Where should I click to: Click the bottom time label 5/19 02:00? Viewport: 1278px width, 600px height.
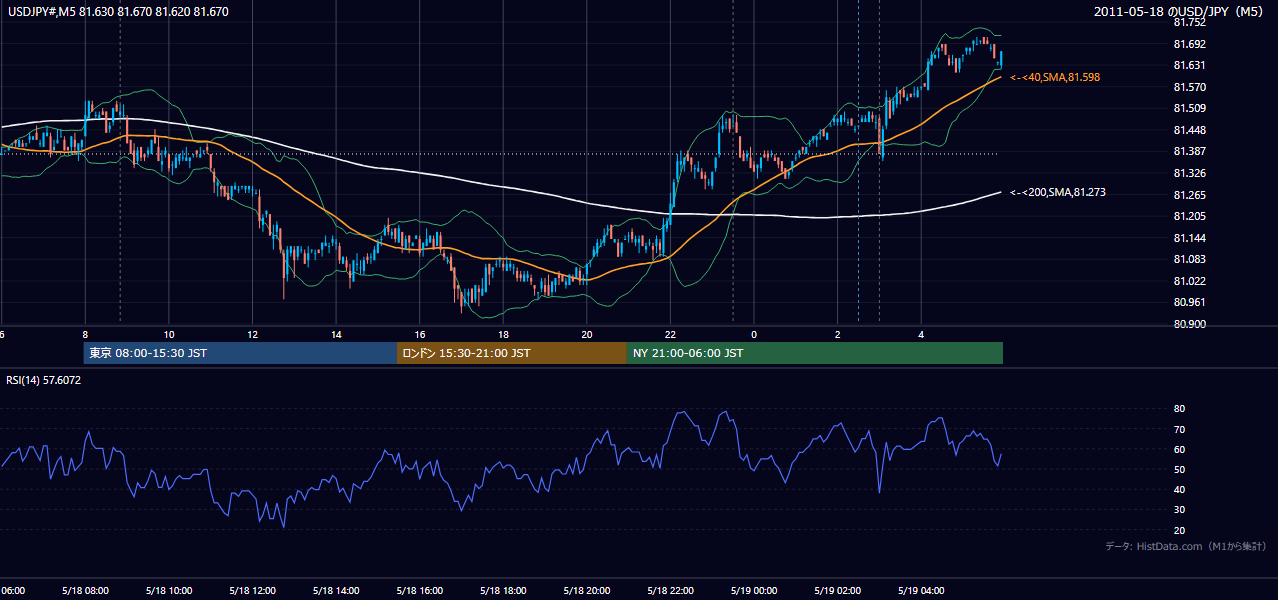tap(838, 590)
